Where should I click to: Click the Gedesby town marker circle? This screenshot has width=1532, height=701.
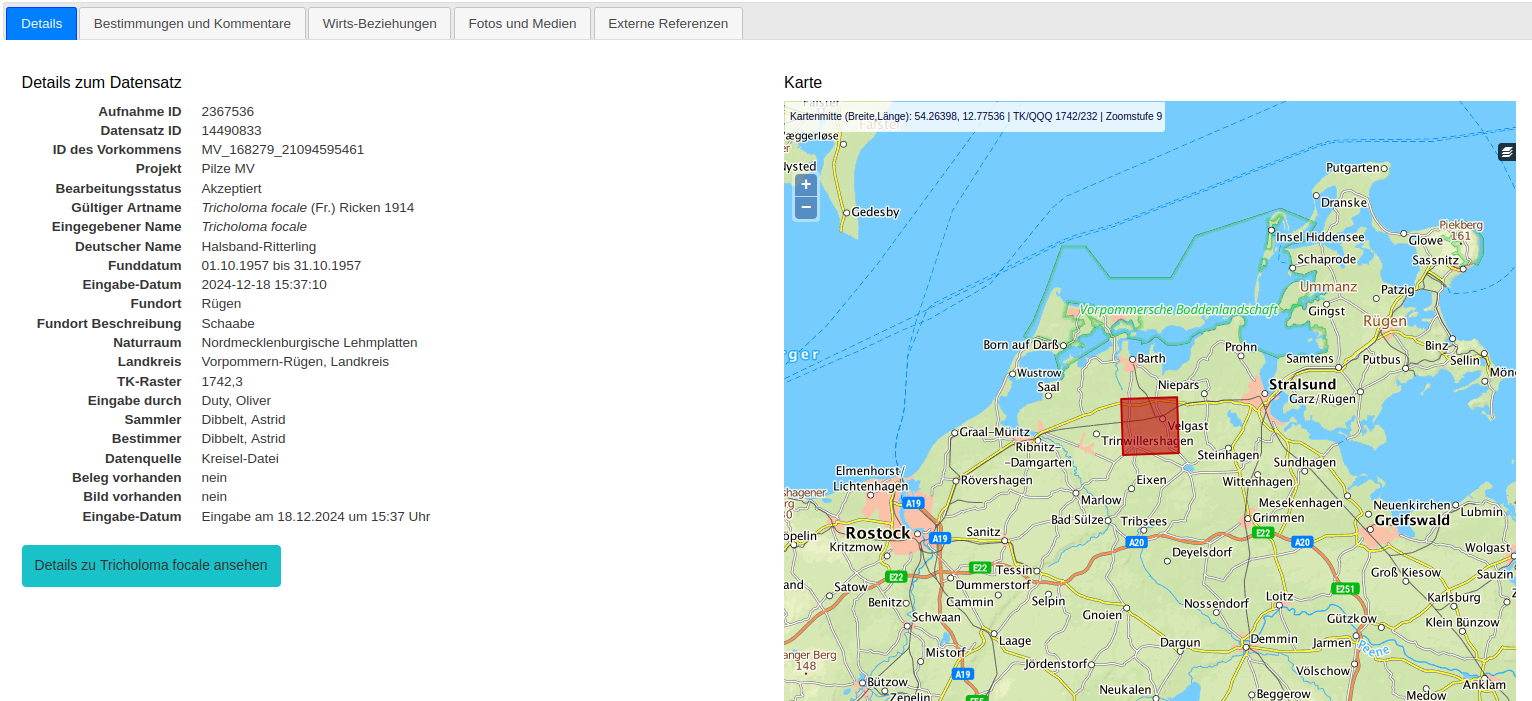click(846, 212)
